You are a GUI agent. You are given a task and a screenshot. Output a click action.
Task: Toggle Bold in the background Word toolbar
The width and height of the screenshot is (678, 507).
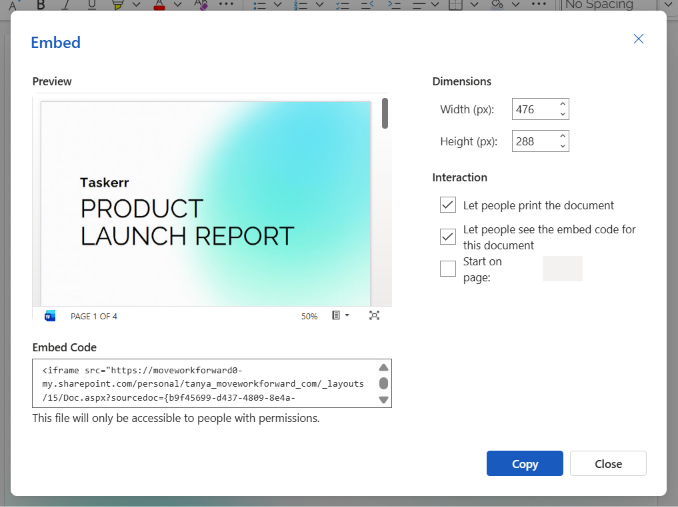point(41,4)
